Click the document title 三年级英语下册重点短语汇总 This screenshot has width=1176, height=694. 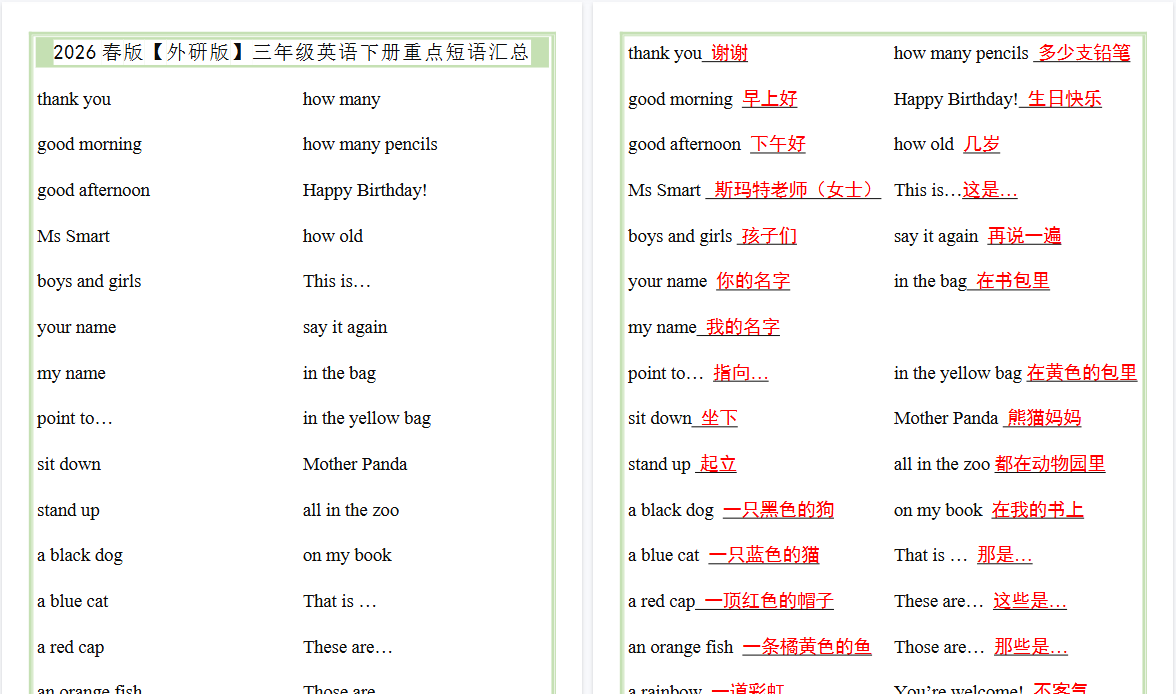291,53
